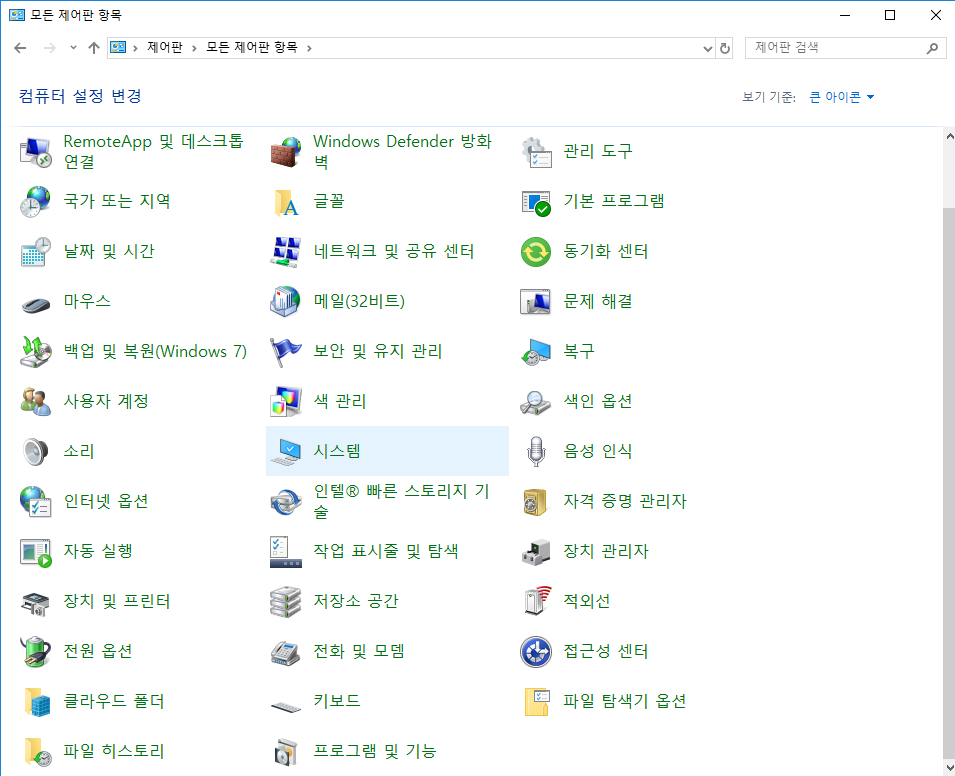955x776 pixels.
Task: Click the 인터넷 옵션 globe icon
Action: pos(36,501)
